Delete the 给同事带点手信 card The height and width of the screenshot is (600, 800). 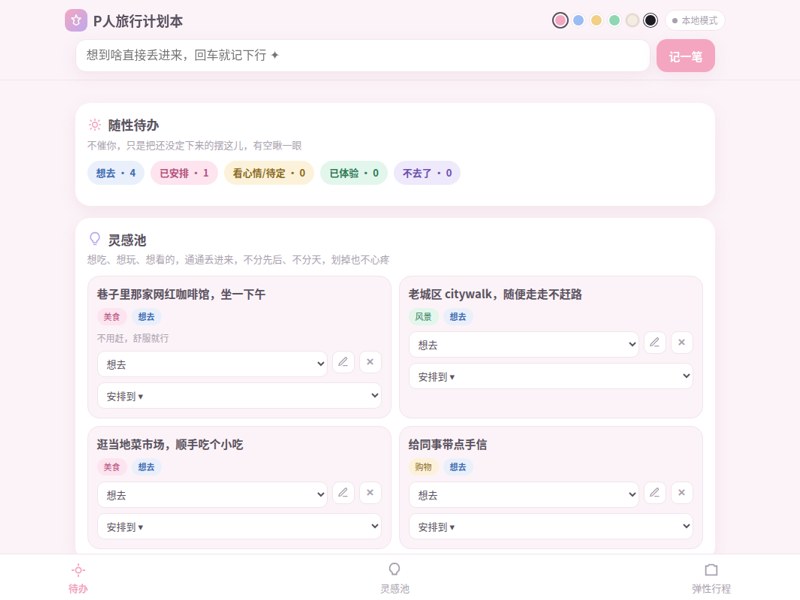[x=682, y=493]
